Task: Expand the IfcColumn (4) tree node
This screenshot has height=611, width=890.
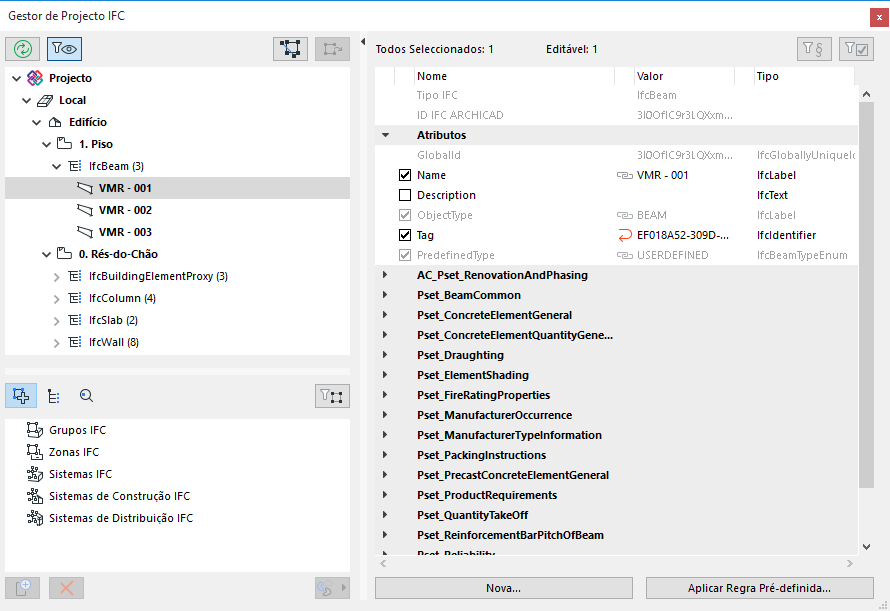Action: [x=57, y=298]
